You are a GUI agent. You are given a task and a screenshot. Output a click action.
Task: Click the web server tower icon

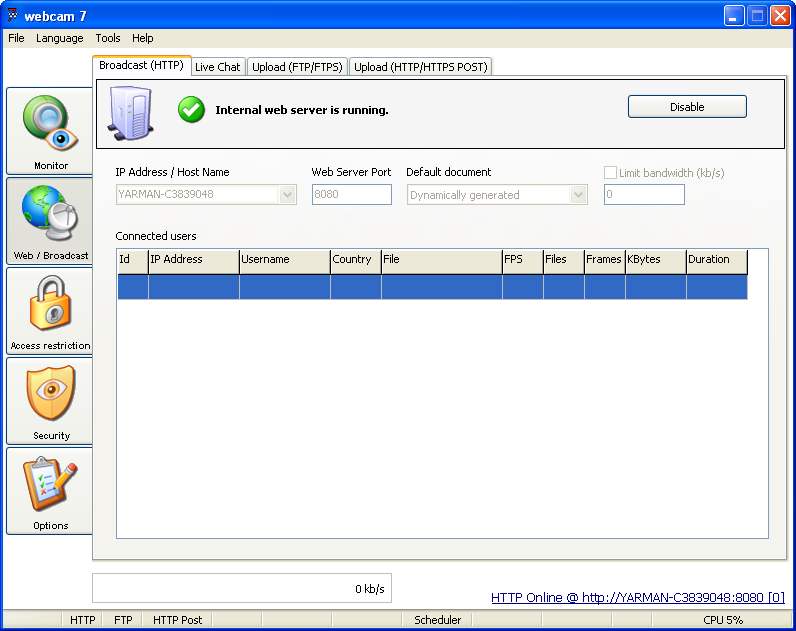pos(130,113)
